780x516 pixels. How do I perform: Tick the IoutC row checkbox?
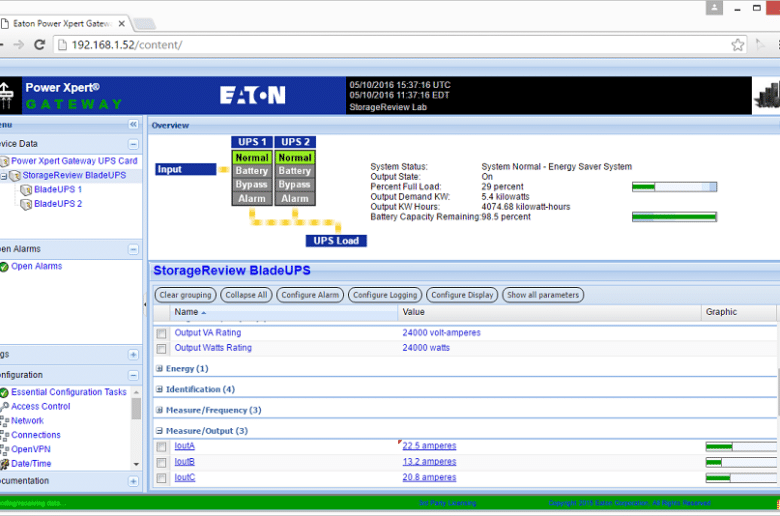(161, 478)
